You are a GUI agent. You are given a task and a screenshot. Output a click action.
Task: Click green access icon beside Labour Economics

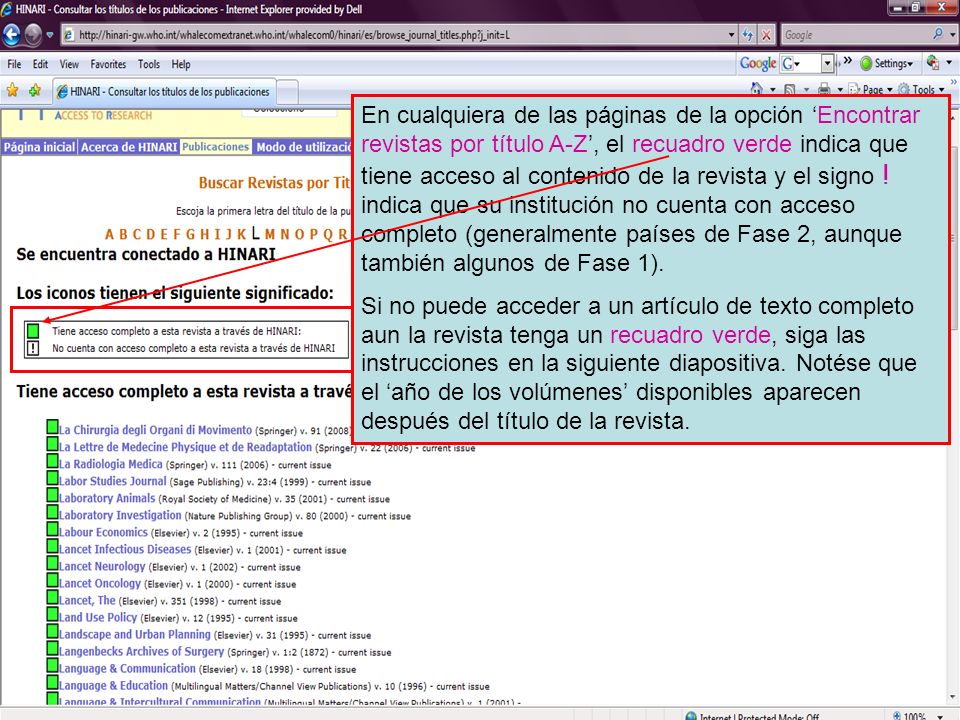coord(53,531)
